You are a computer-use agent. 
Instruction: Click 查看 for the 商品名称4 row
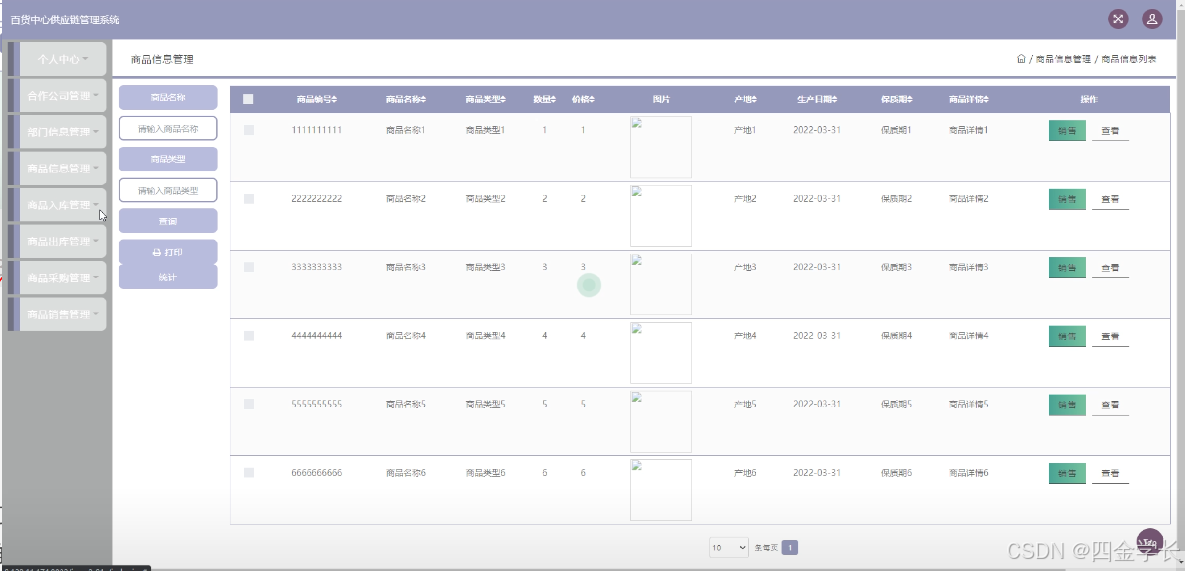point(1110,336)
